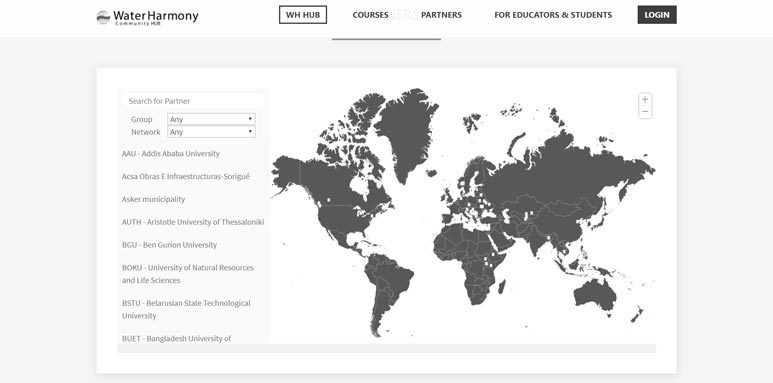Zoom out of the map with minus button
773x383 pixels.
(x=645, y=112)
